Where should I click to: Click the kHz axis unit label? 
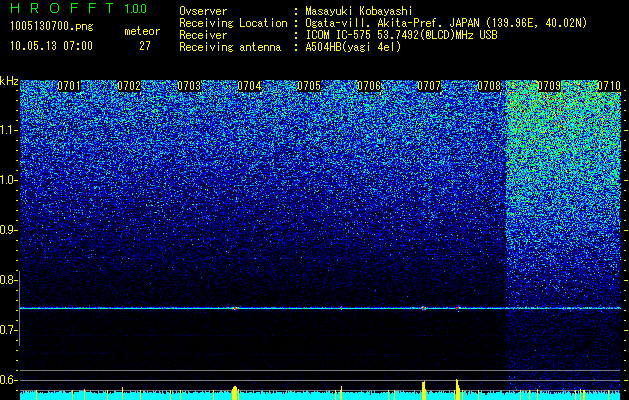(9, 81)
